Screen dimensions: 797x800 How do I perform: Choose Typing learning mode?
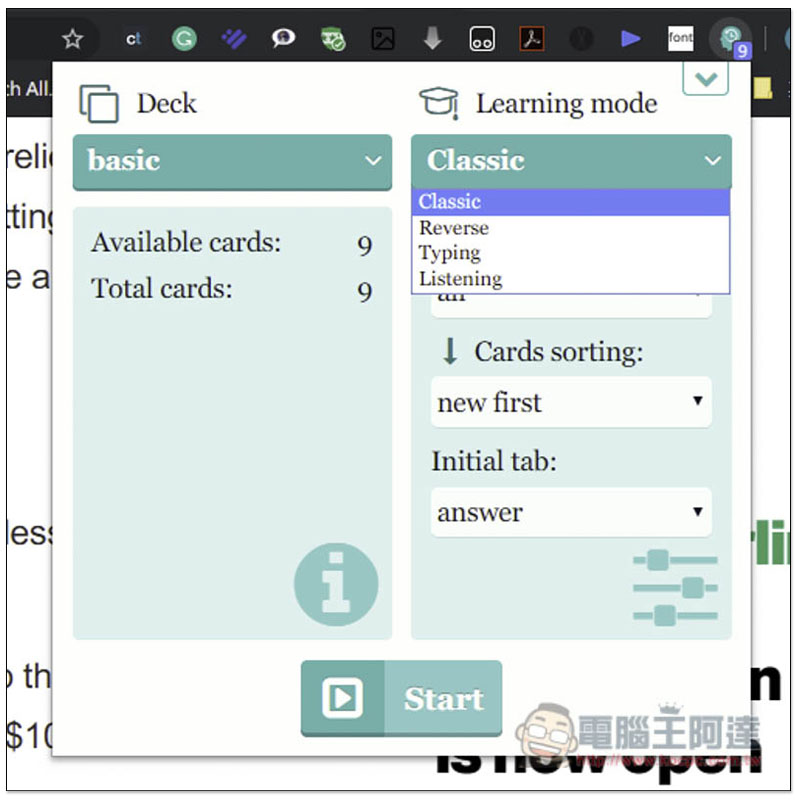point(571,253)
